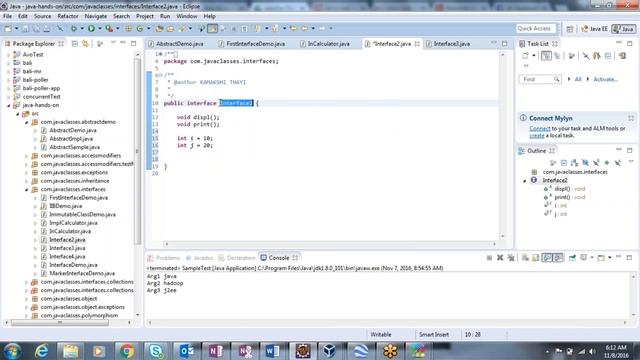Click the search magnifier in Task List Find
The height and width of the screenshot is (360, 640).
556,79
